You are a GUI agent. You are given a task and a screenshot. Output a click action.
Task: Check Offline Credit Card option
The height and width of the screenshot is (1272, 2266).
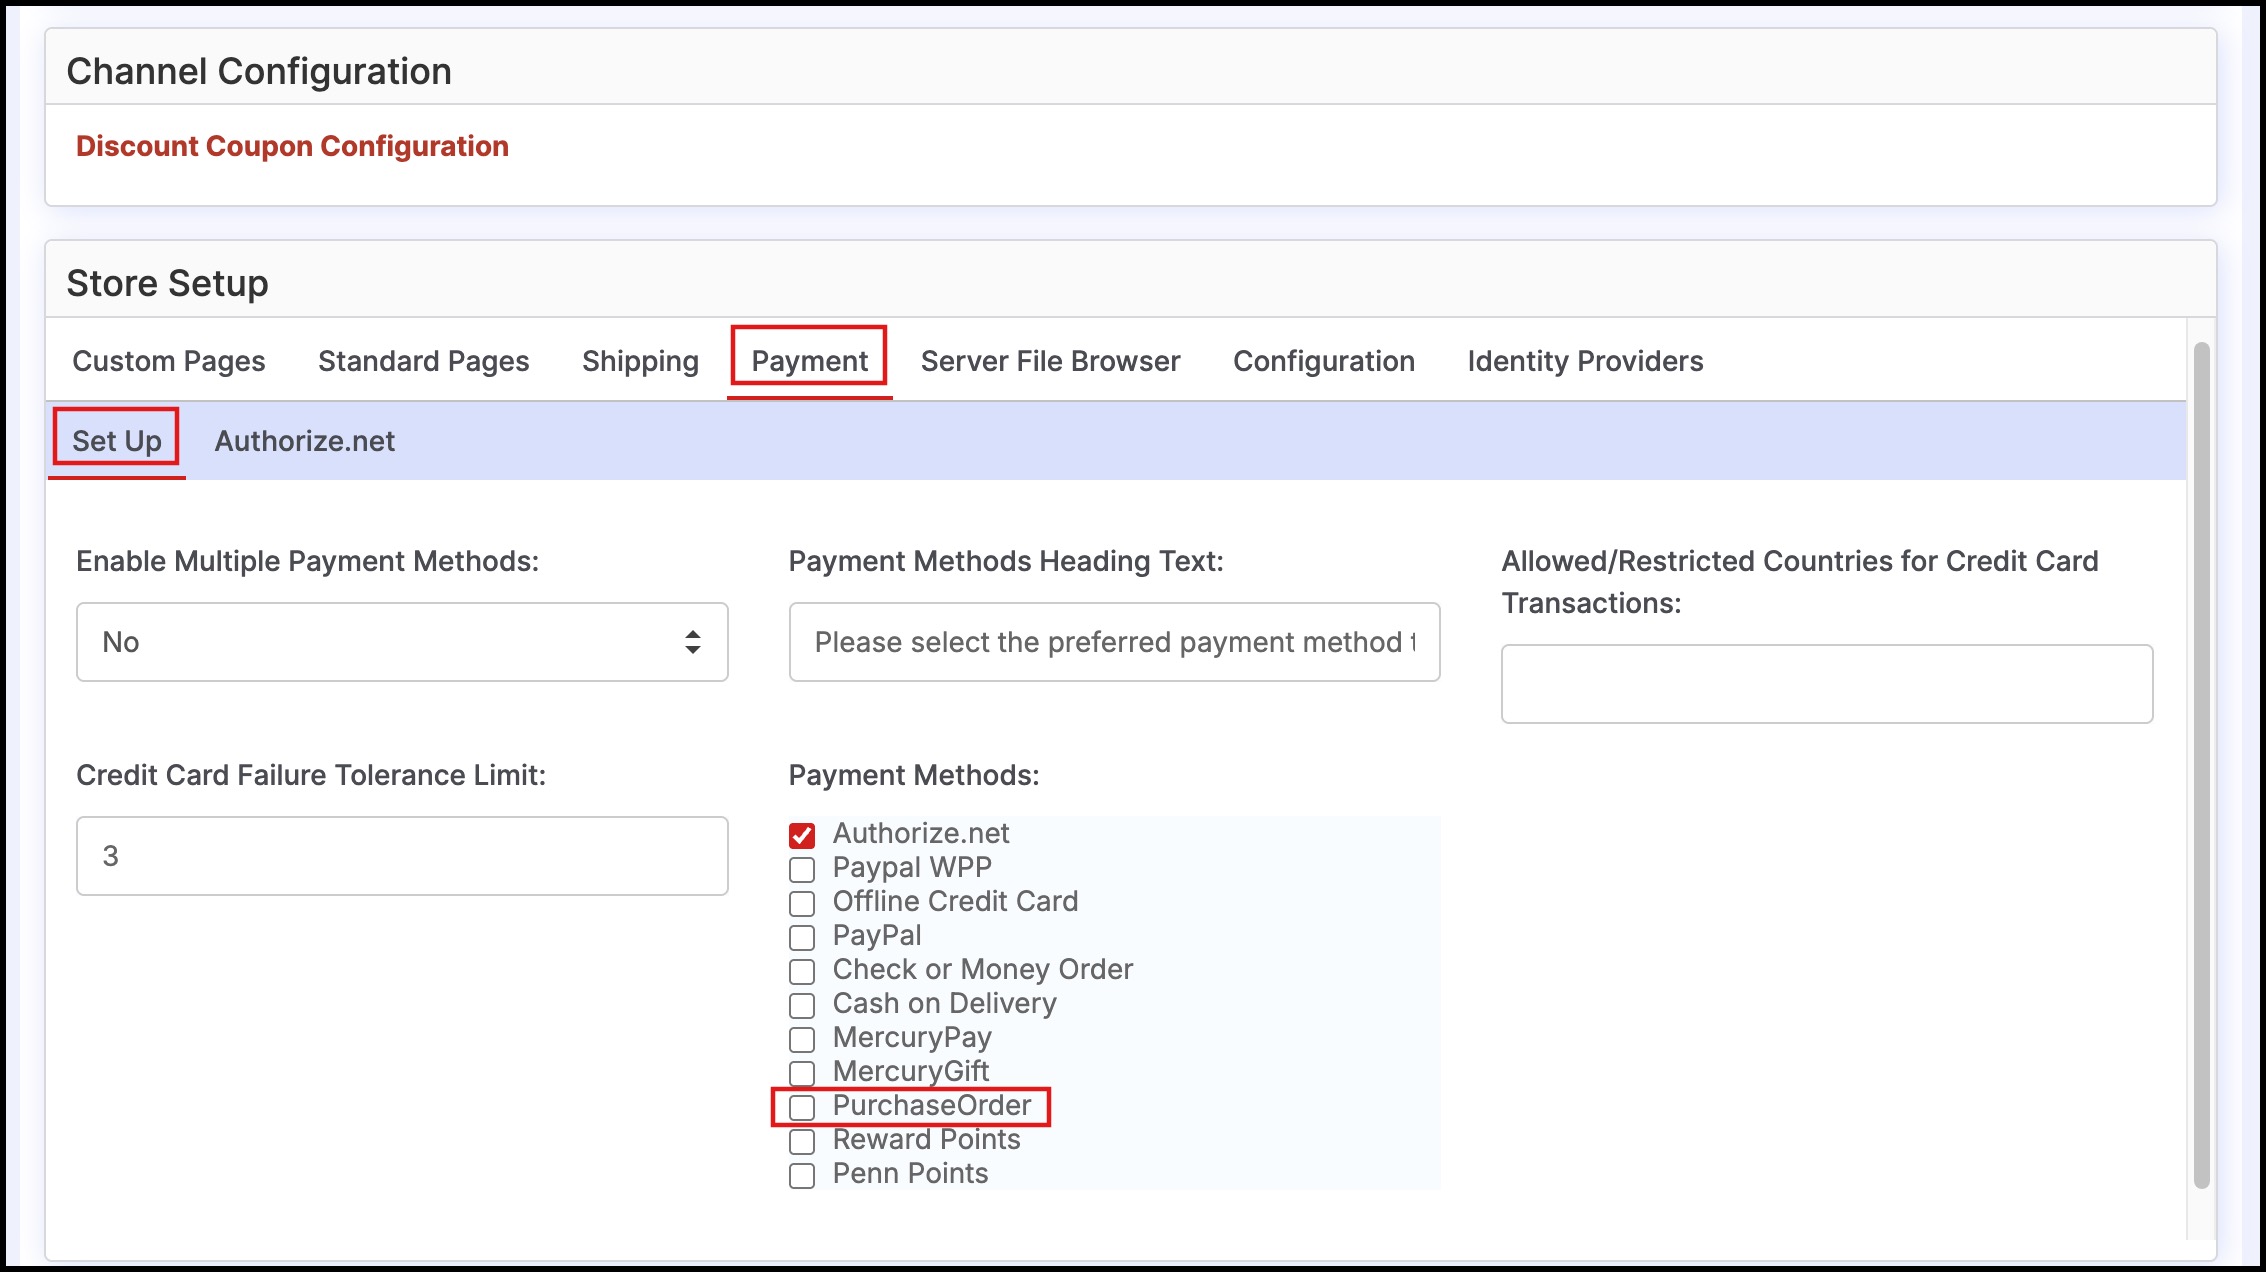coord(802,903)
